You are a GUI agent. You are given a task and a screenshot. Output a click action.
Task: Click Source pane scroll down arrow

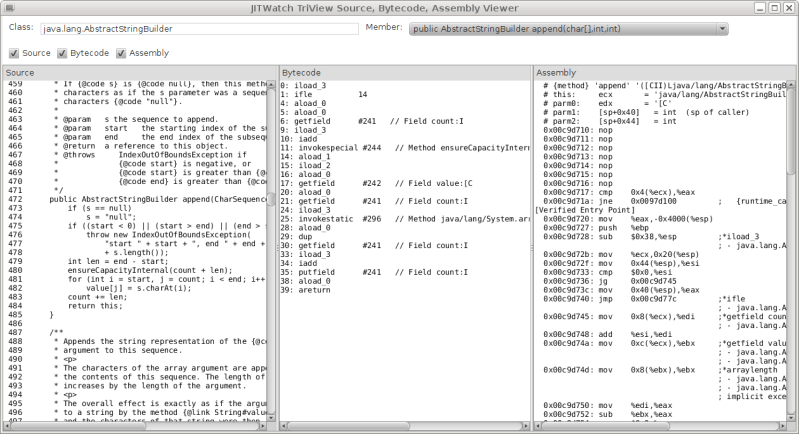click(x=271, y=417)
